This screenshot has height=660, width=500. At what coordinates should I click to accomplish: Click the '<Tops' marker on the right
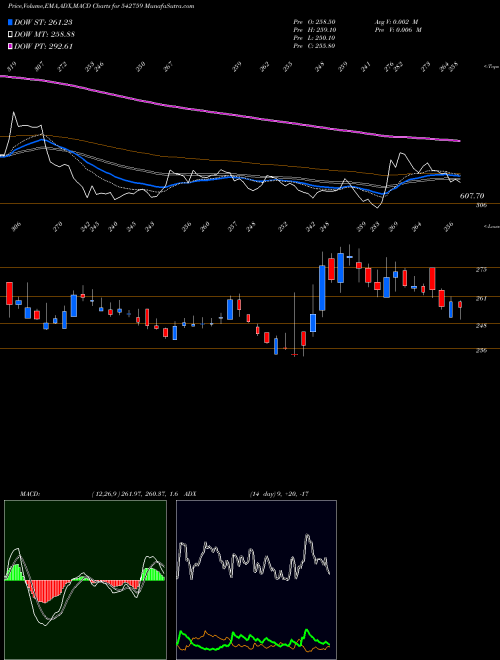pos(492,66)
